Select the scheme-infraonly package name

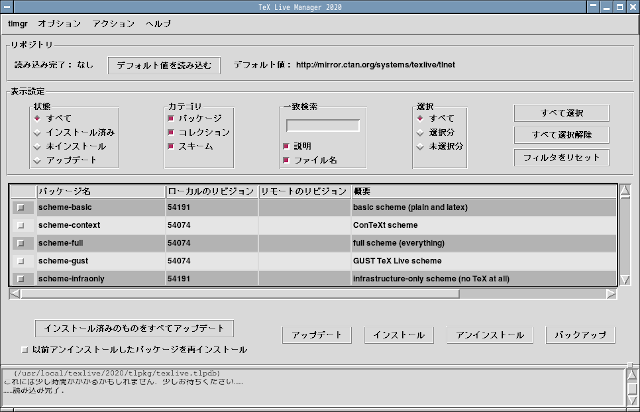click(x=71, y=279)
